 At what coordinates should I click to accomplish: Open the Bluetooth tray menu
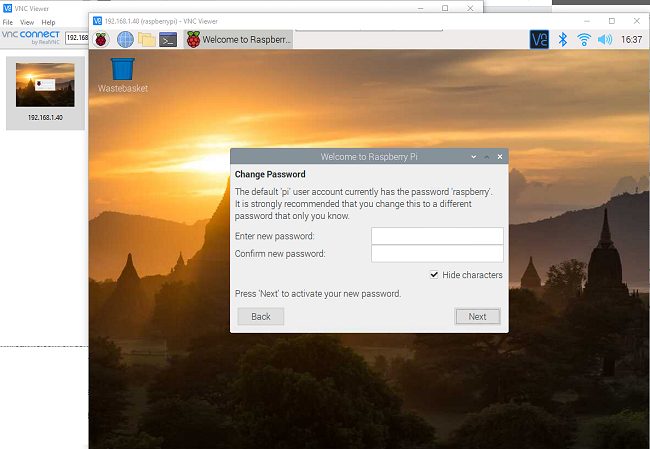[562, 39]
